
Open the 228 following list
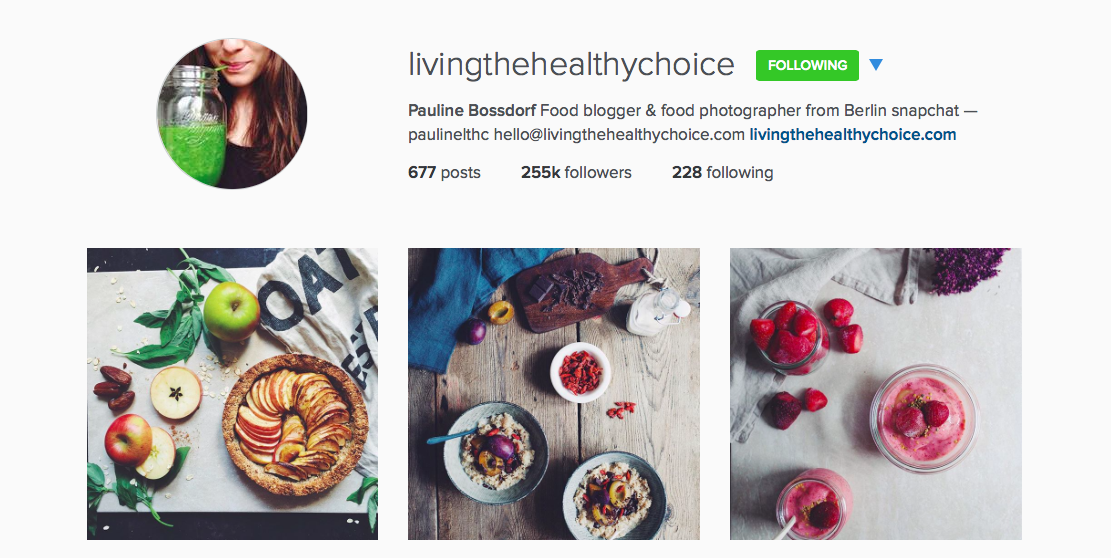(x=722, y=172)
